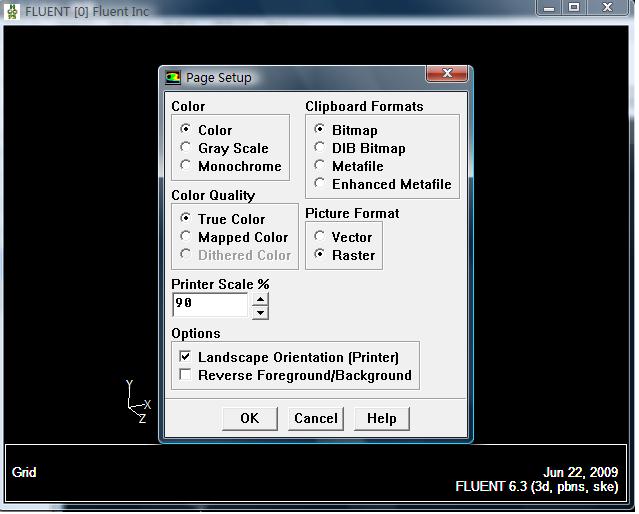639x514 pixels.
Task: Click the XYZ axis triad in viewport
Action: click(137, 401)
